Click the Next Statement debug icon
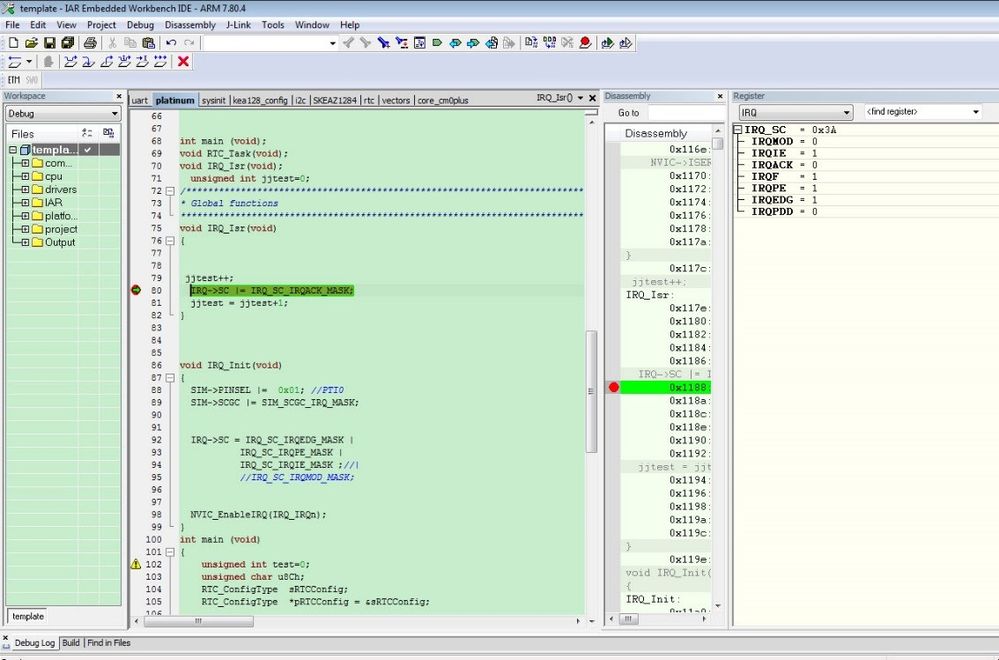 [x=124, y=62]
